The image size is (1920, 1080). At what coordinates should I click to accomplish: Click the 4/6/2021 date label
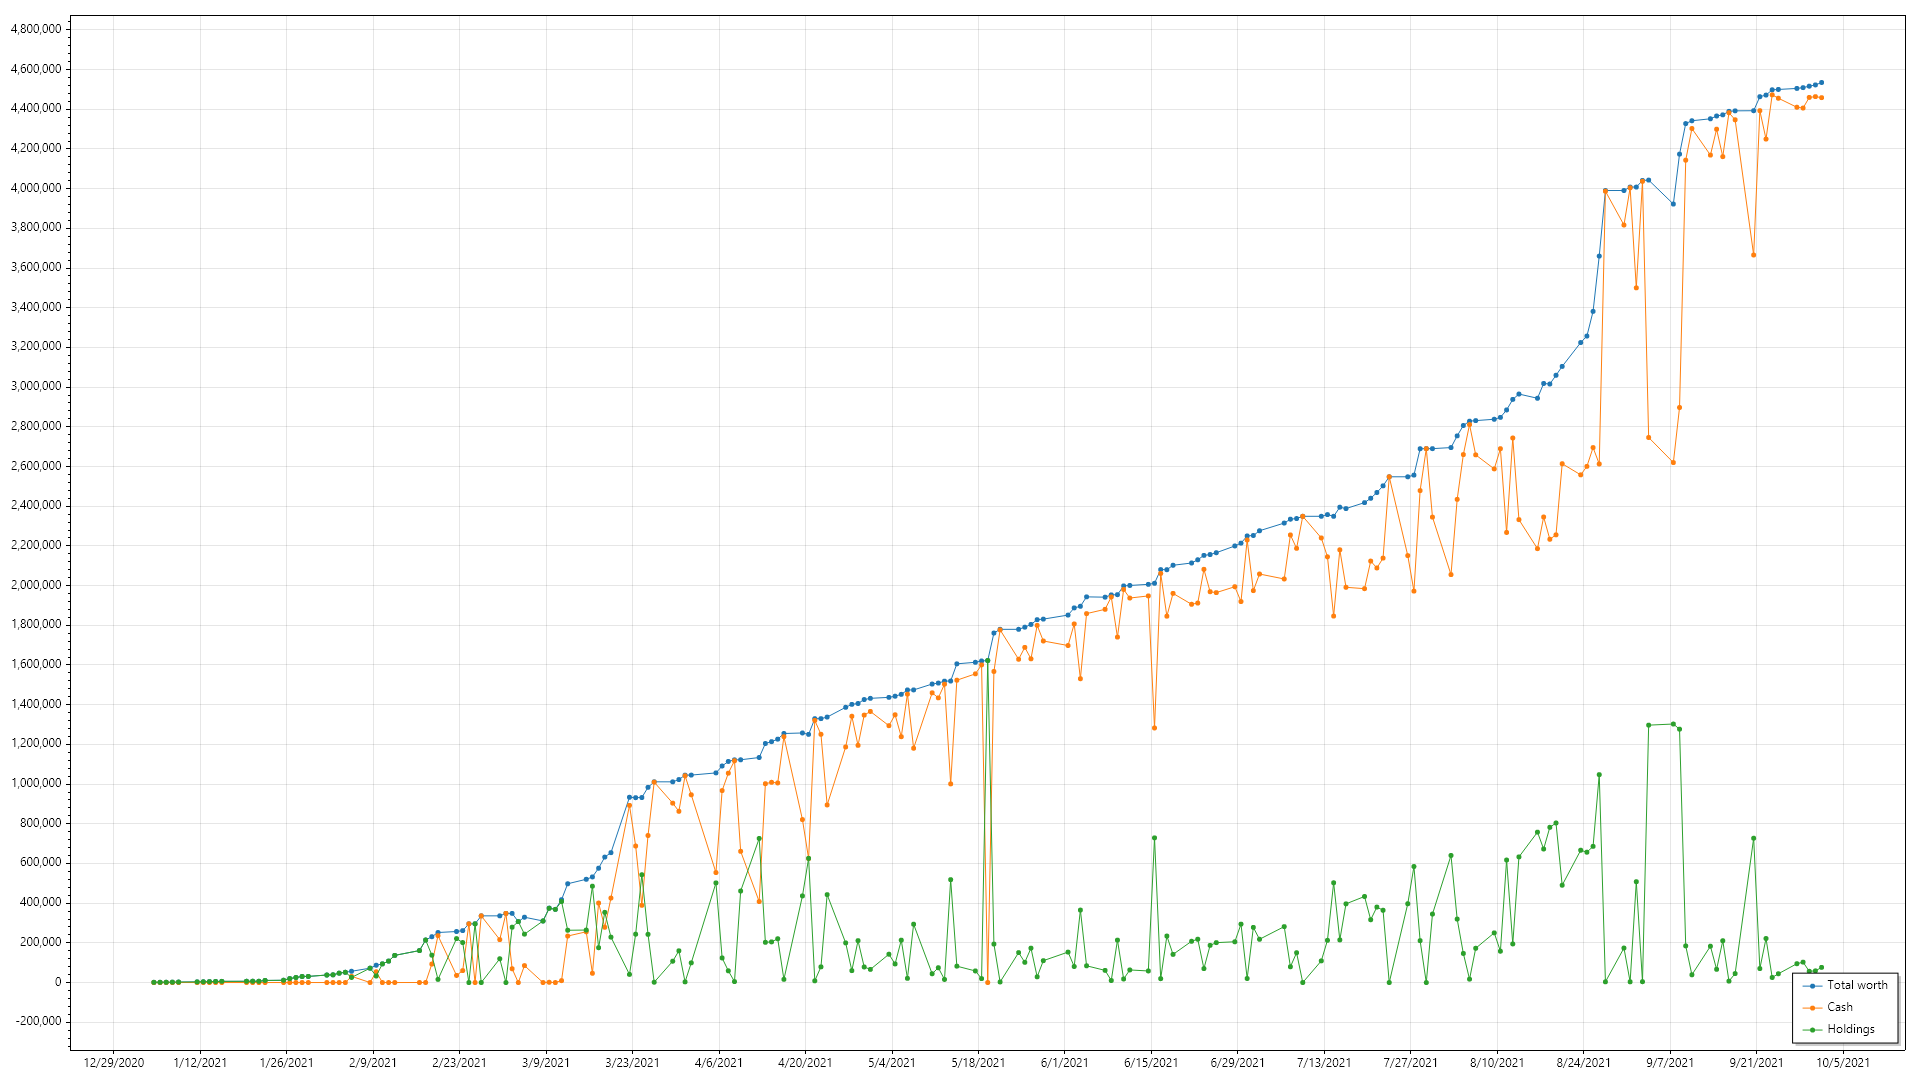[719, 1063]
